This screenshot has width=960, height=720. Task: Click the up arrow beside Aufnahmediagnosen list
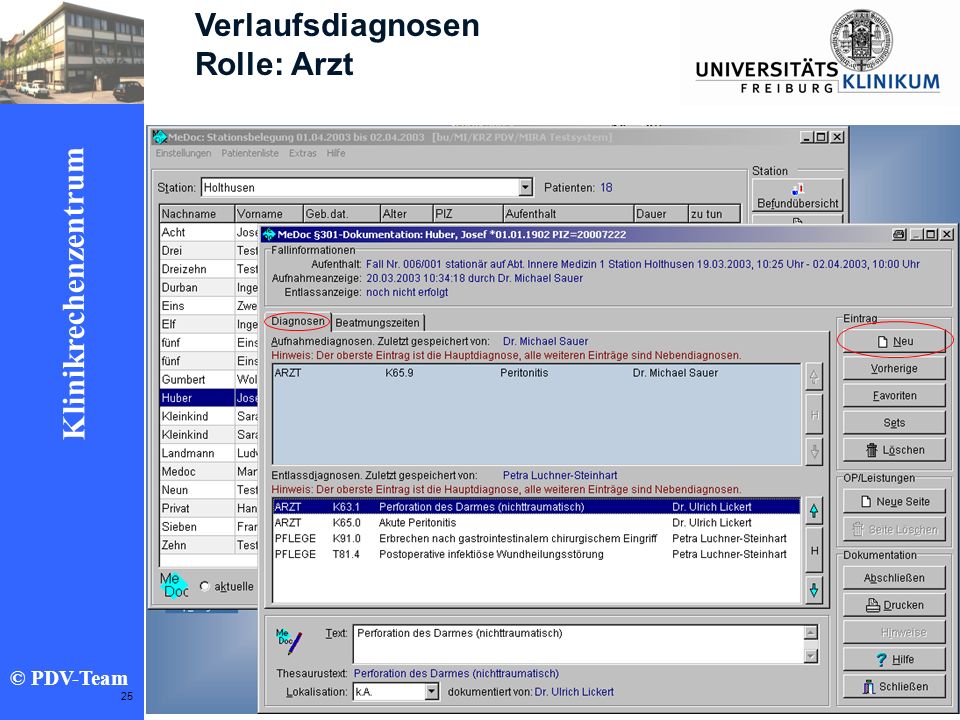[x=814, y=377]
